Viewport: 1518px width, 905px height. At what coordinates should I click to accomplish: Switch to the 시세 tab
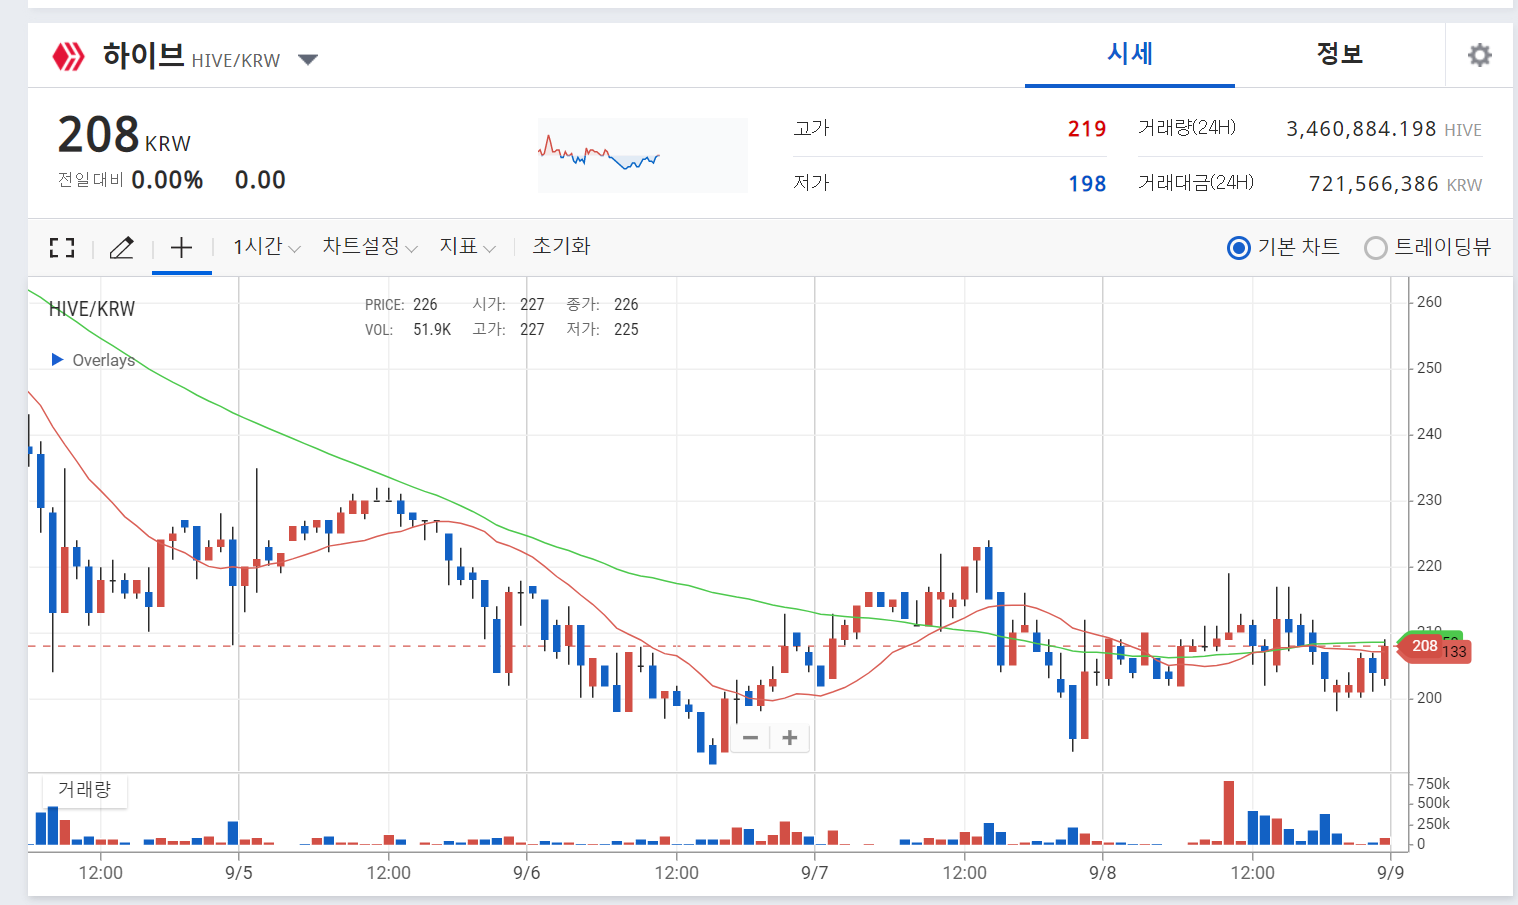pos(1130,54)
